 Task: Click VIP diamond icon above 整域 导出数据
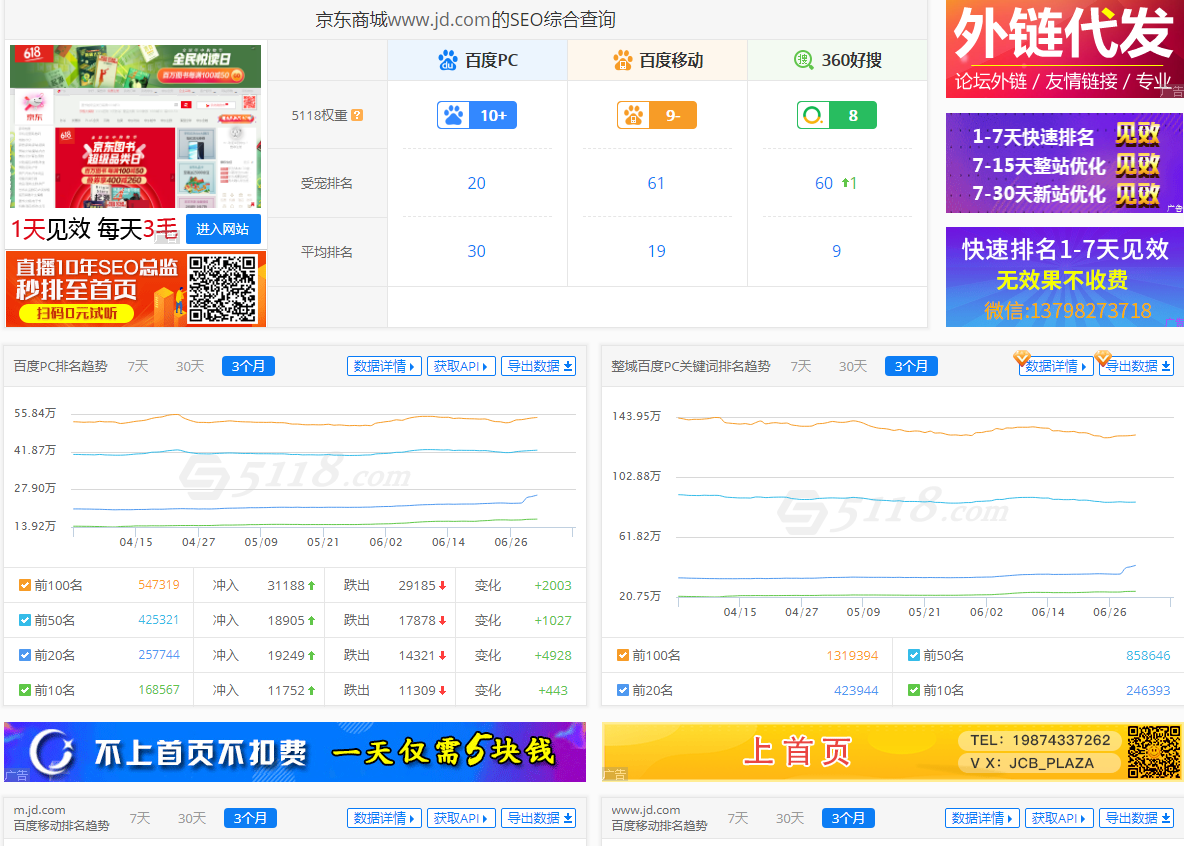1103,357
